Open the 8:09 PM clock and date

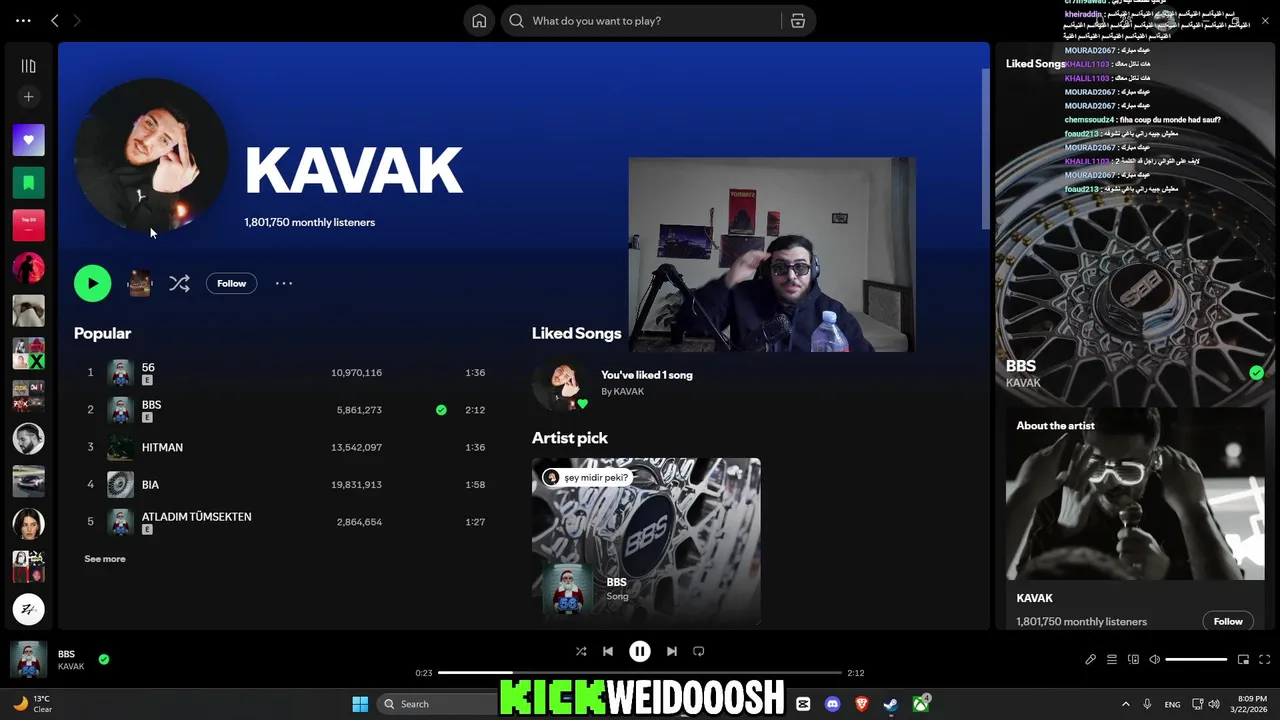pos(1251,704)
